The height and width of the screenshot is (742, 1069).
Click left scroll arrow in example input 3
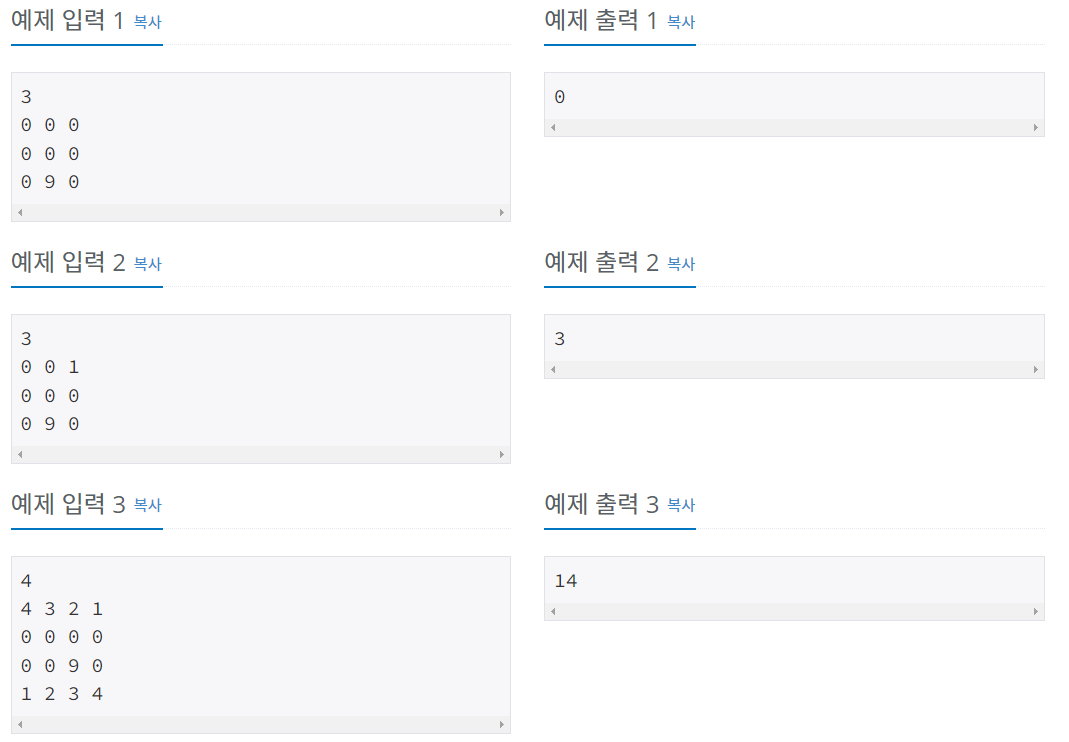[20, 724]
